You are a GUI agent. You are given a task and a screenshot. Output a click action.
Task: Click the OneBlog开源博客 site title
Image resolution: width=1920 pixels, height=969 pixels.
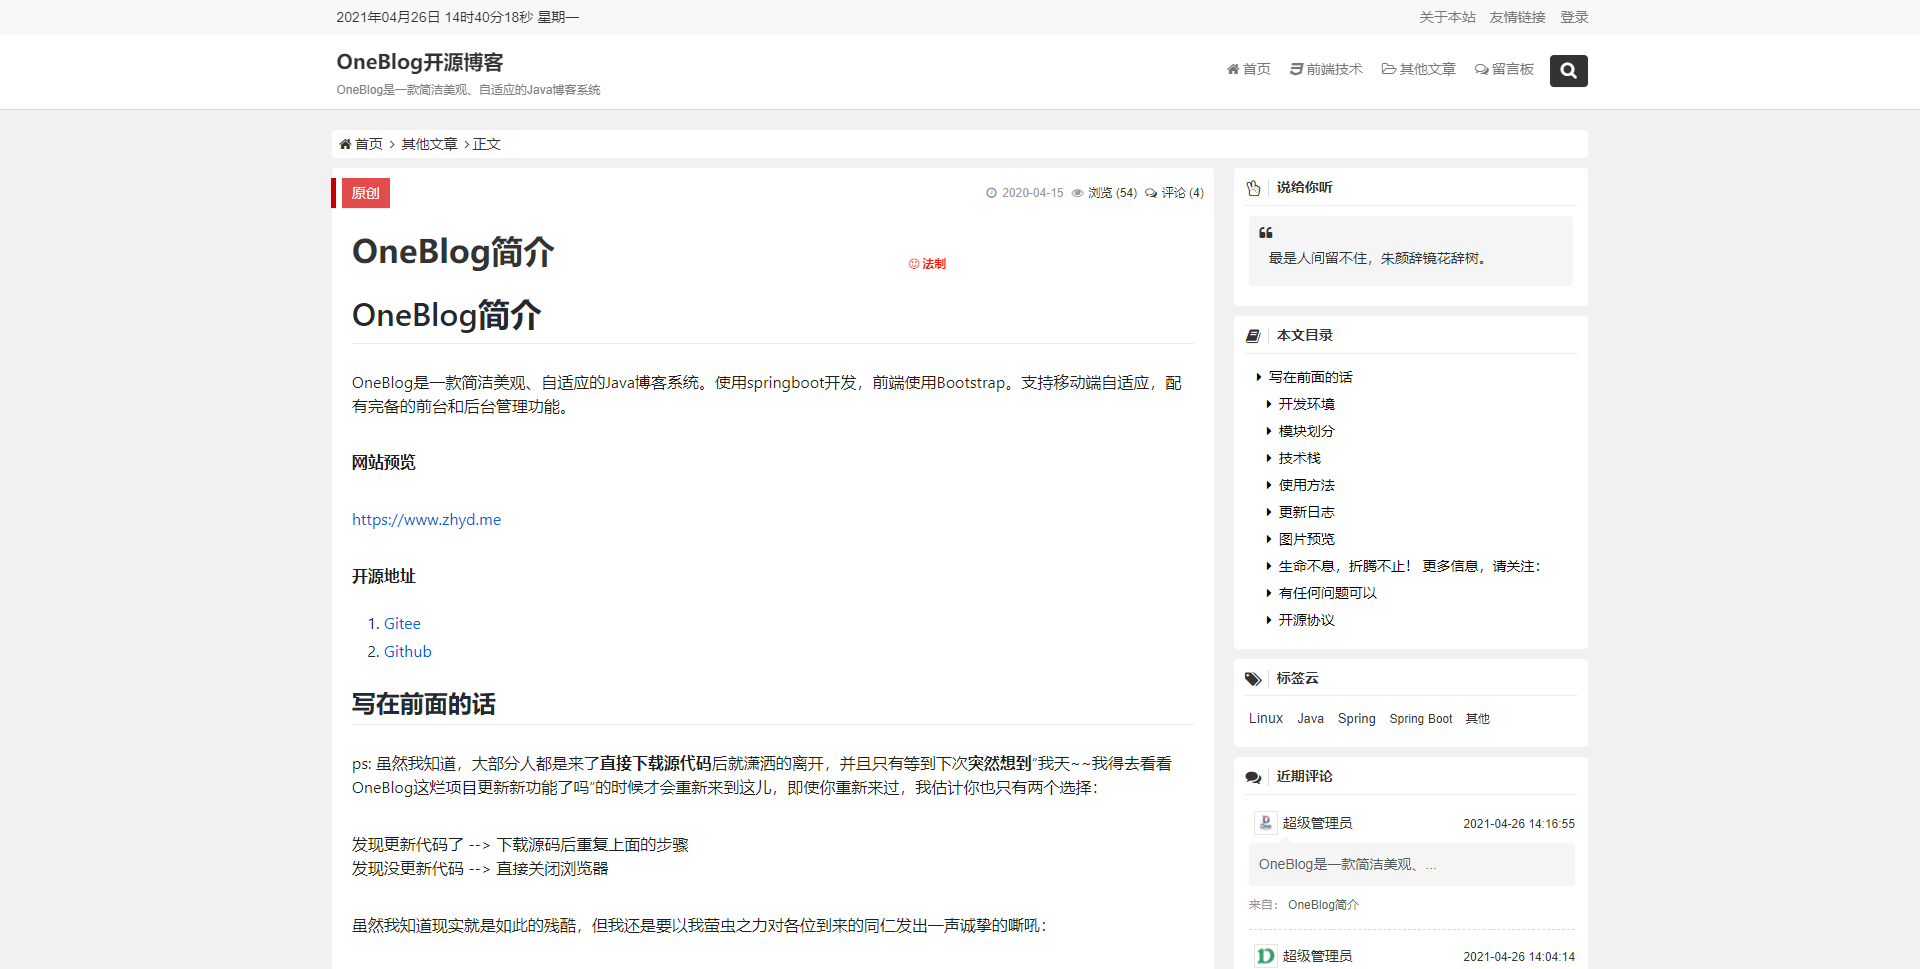[420, 62]
